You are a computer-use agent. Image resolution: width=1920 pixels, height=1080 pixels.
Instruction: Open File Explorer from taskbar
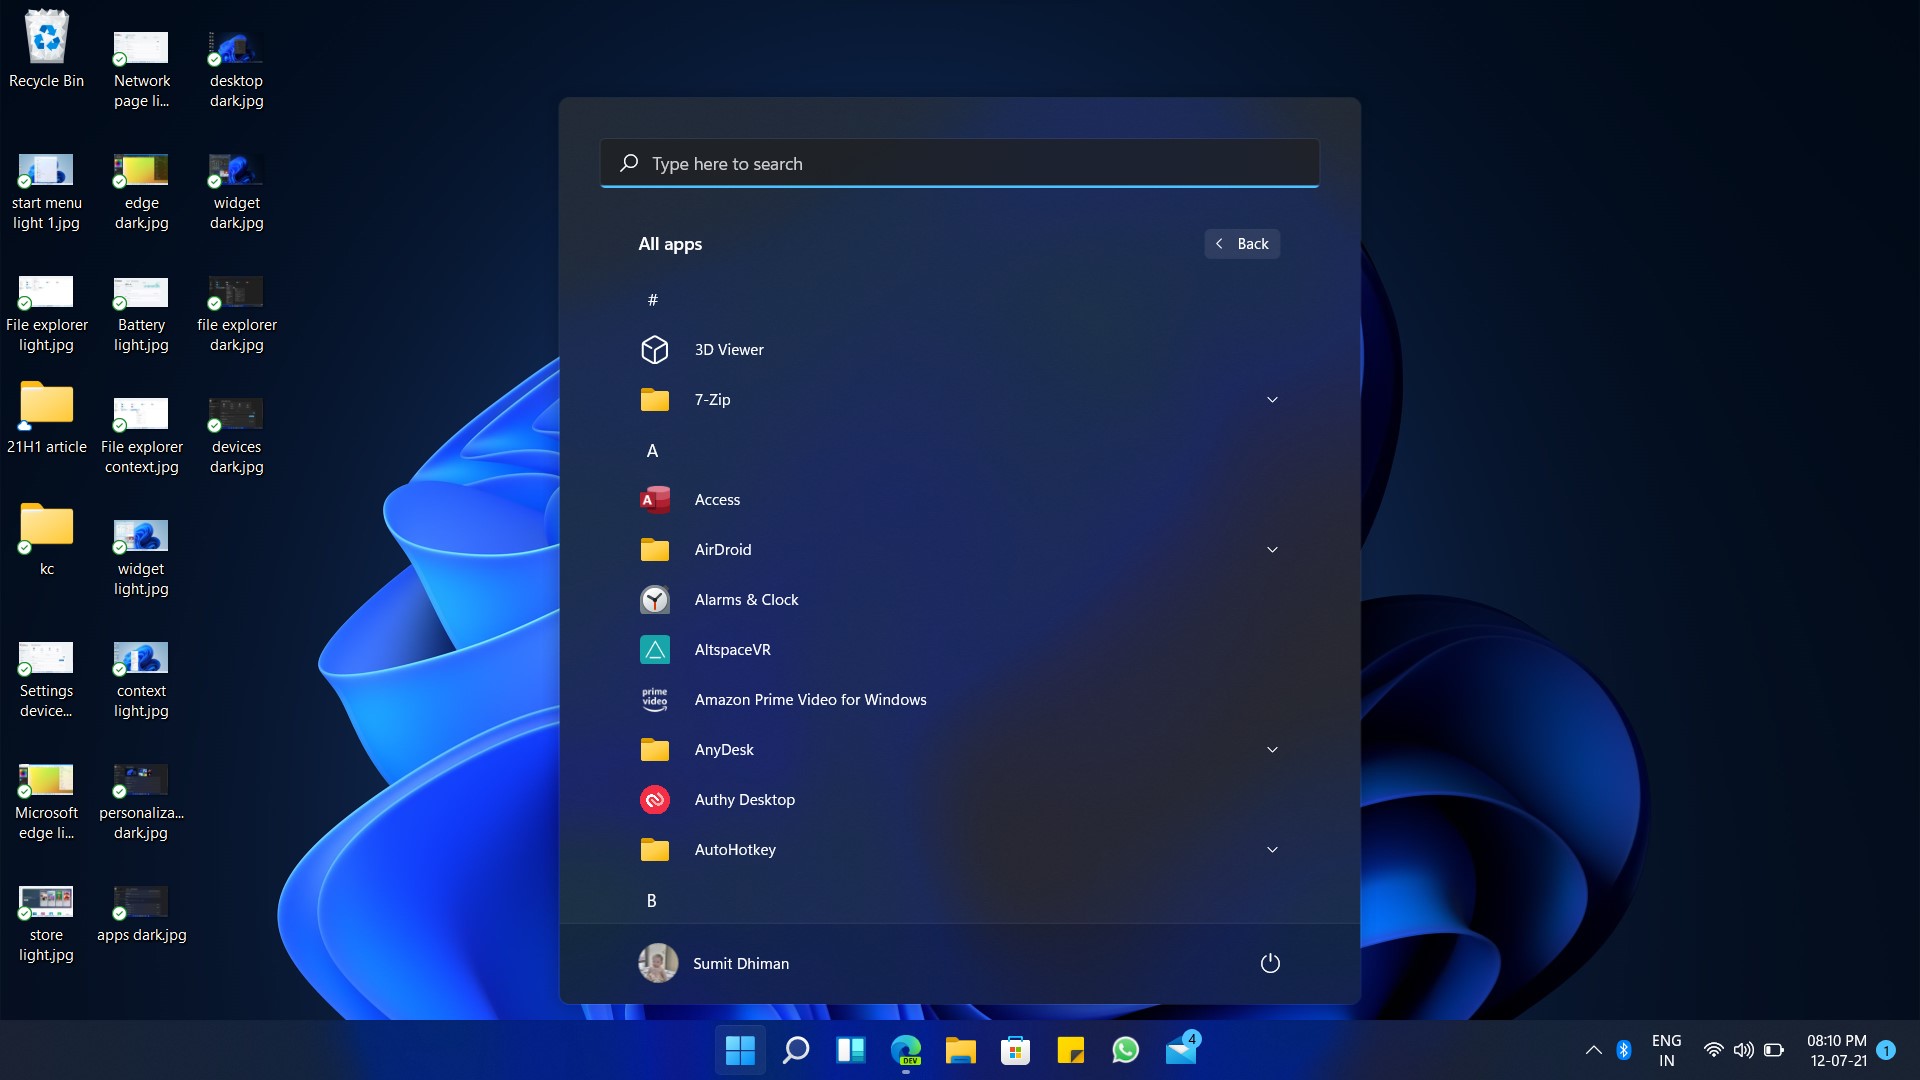[961, 1050]
